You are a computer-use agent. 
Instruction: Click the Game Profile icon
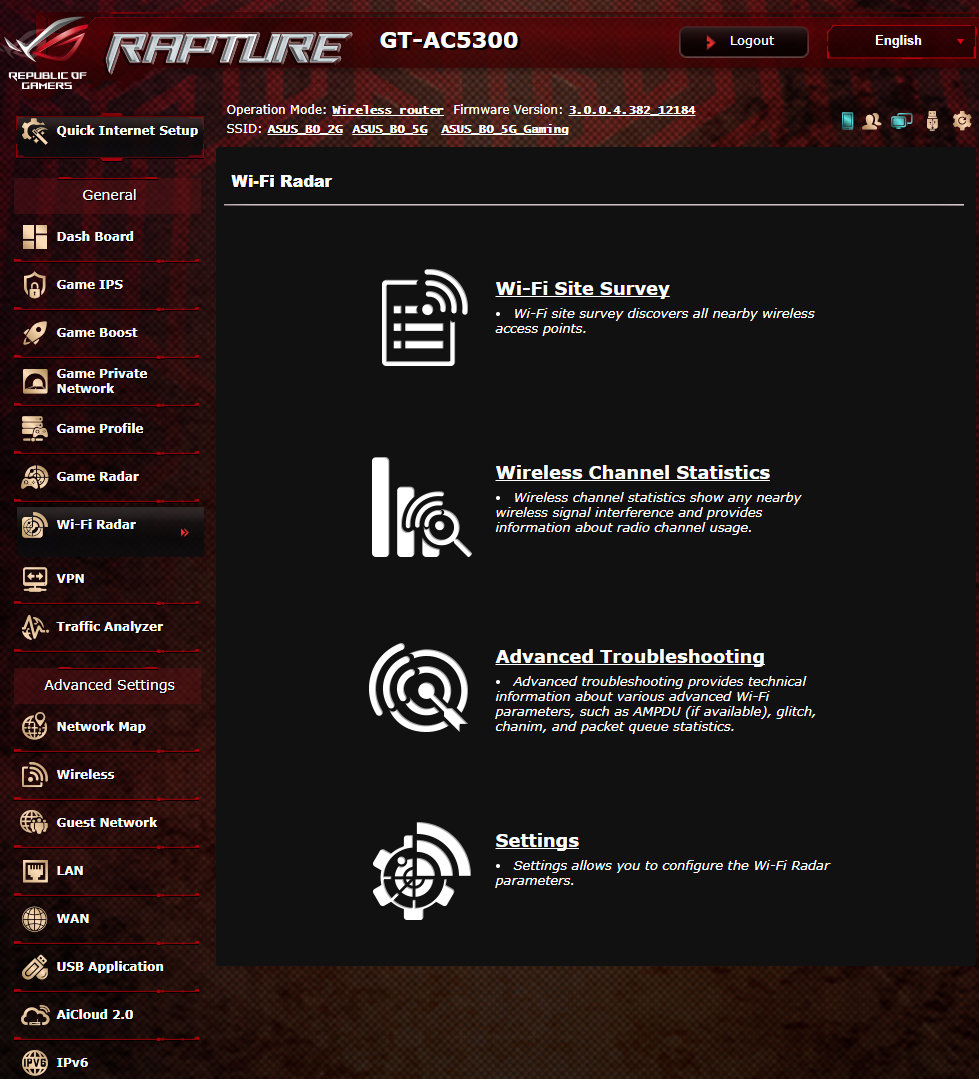tap(34, 429)
